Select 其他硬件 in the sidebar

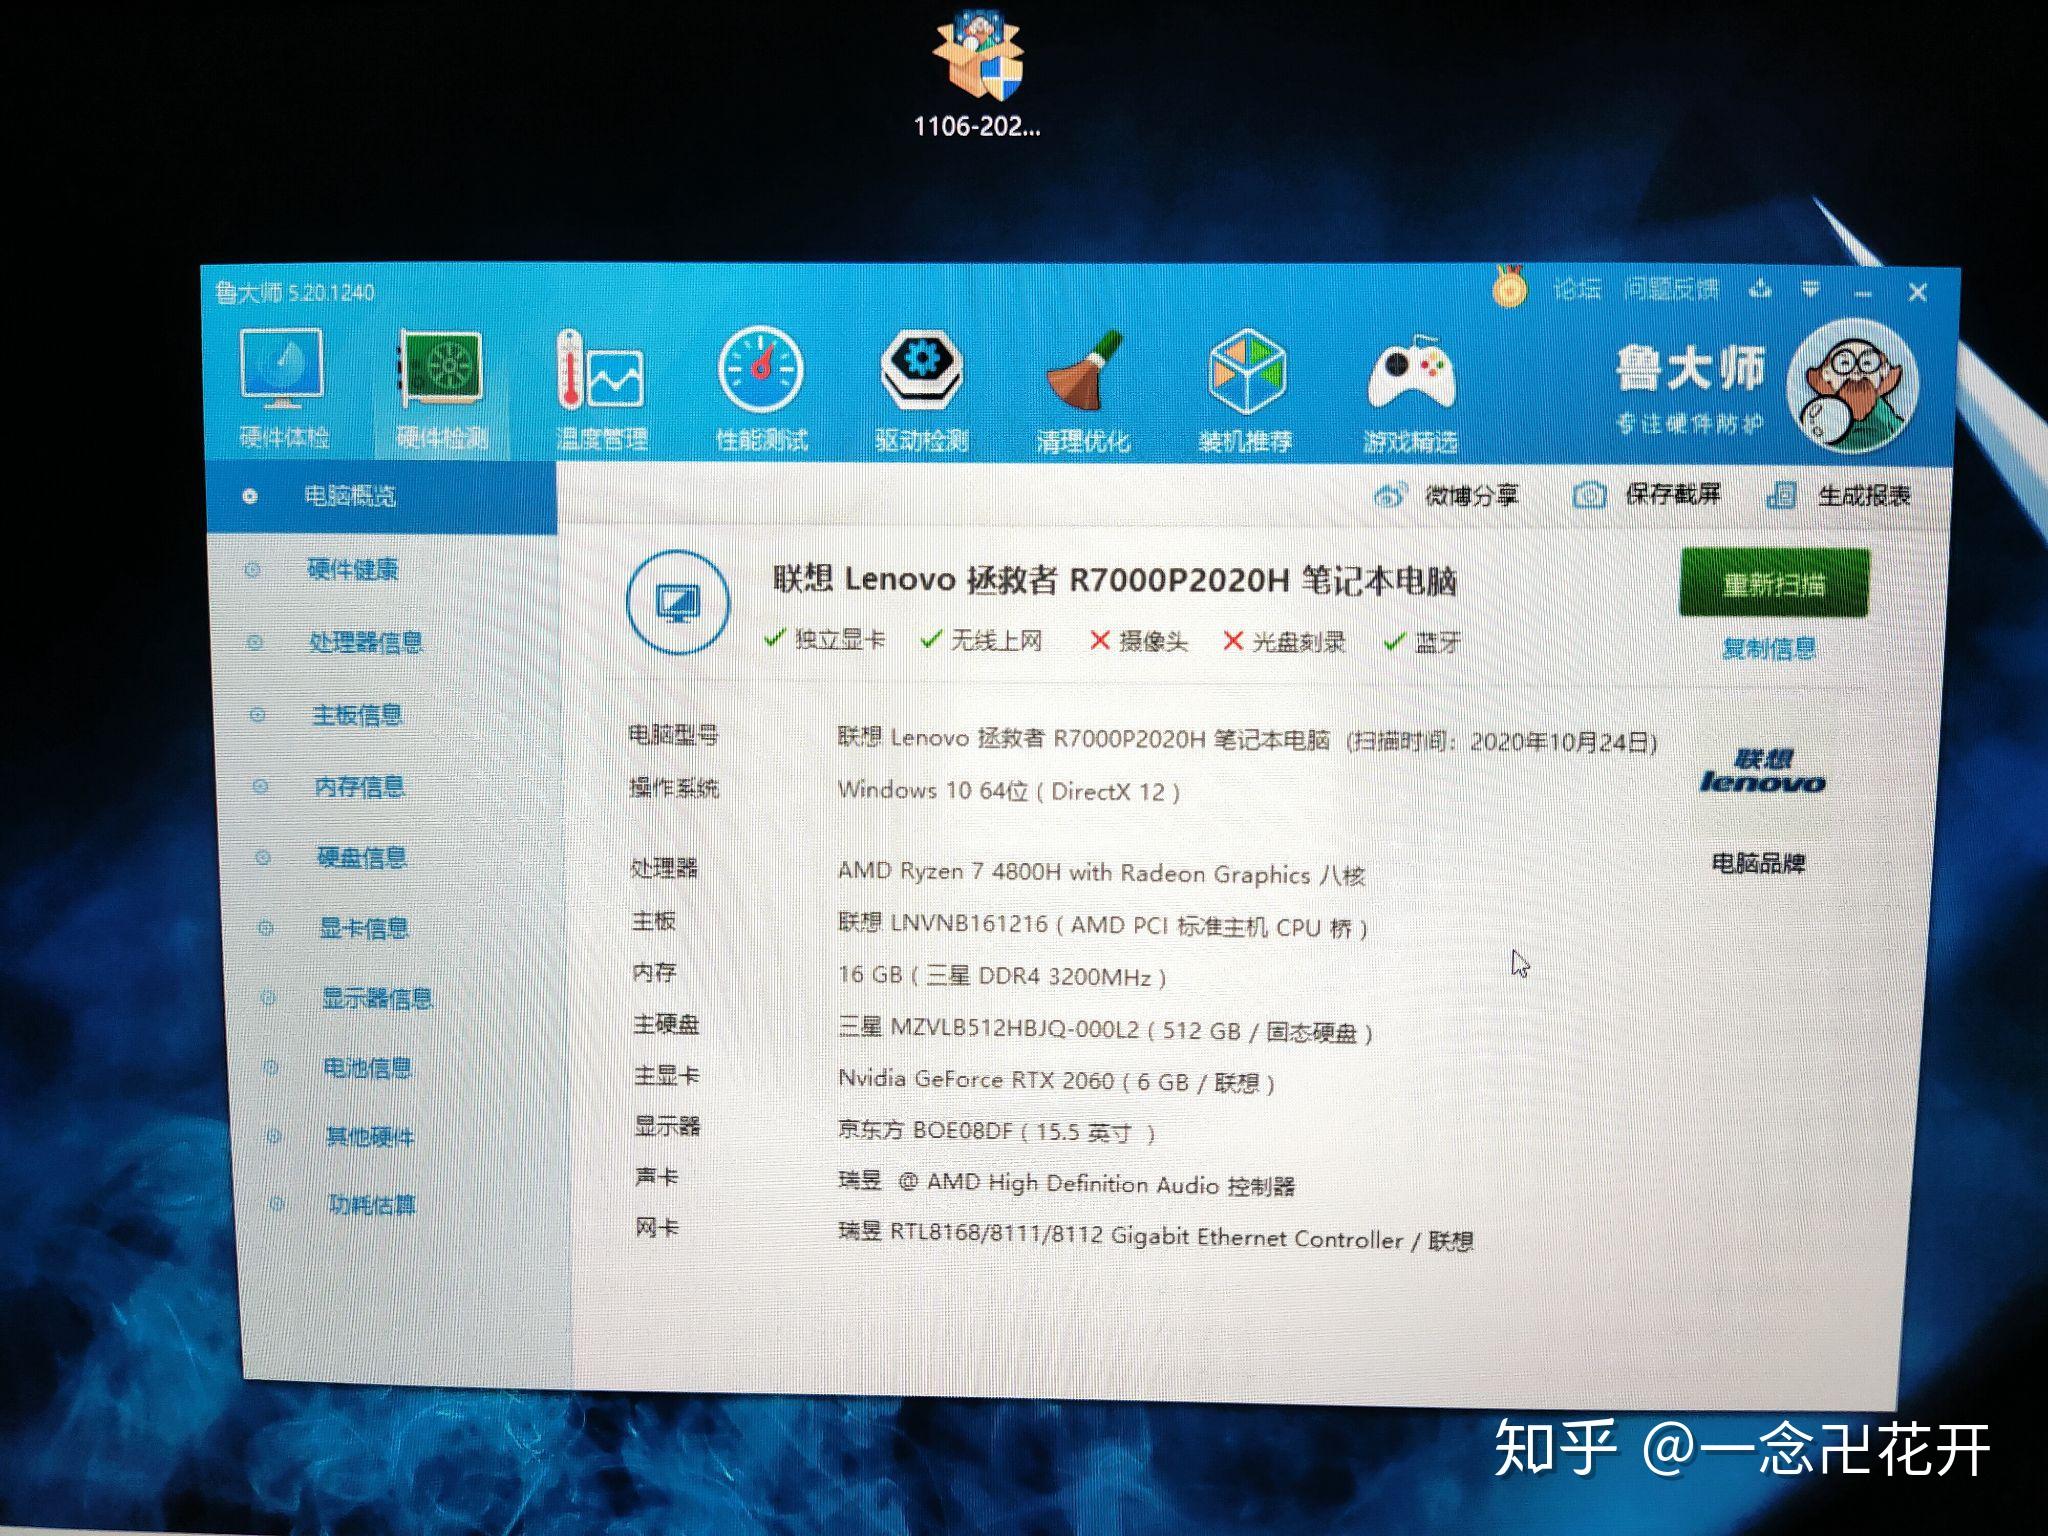(x=370, y=1137)
